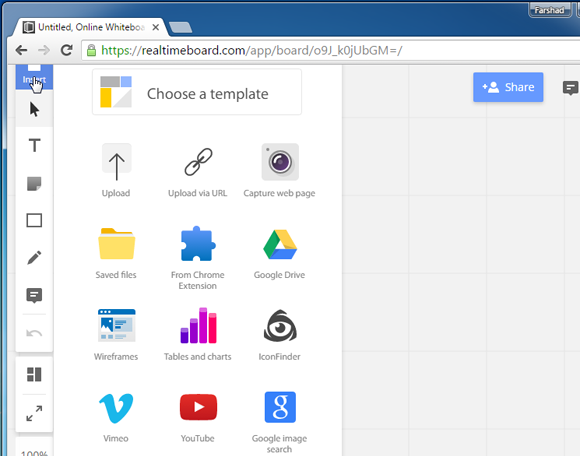The image size is (580, 456).
Task: Click the undo arrow
Action: click(x=34, y=334)
